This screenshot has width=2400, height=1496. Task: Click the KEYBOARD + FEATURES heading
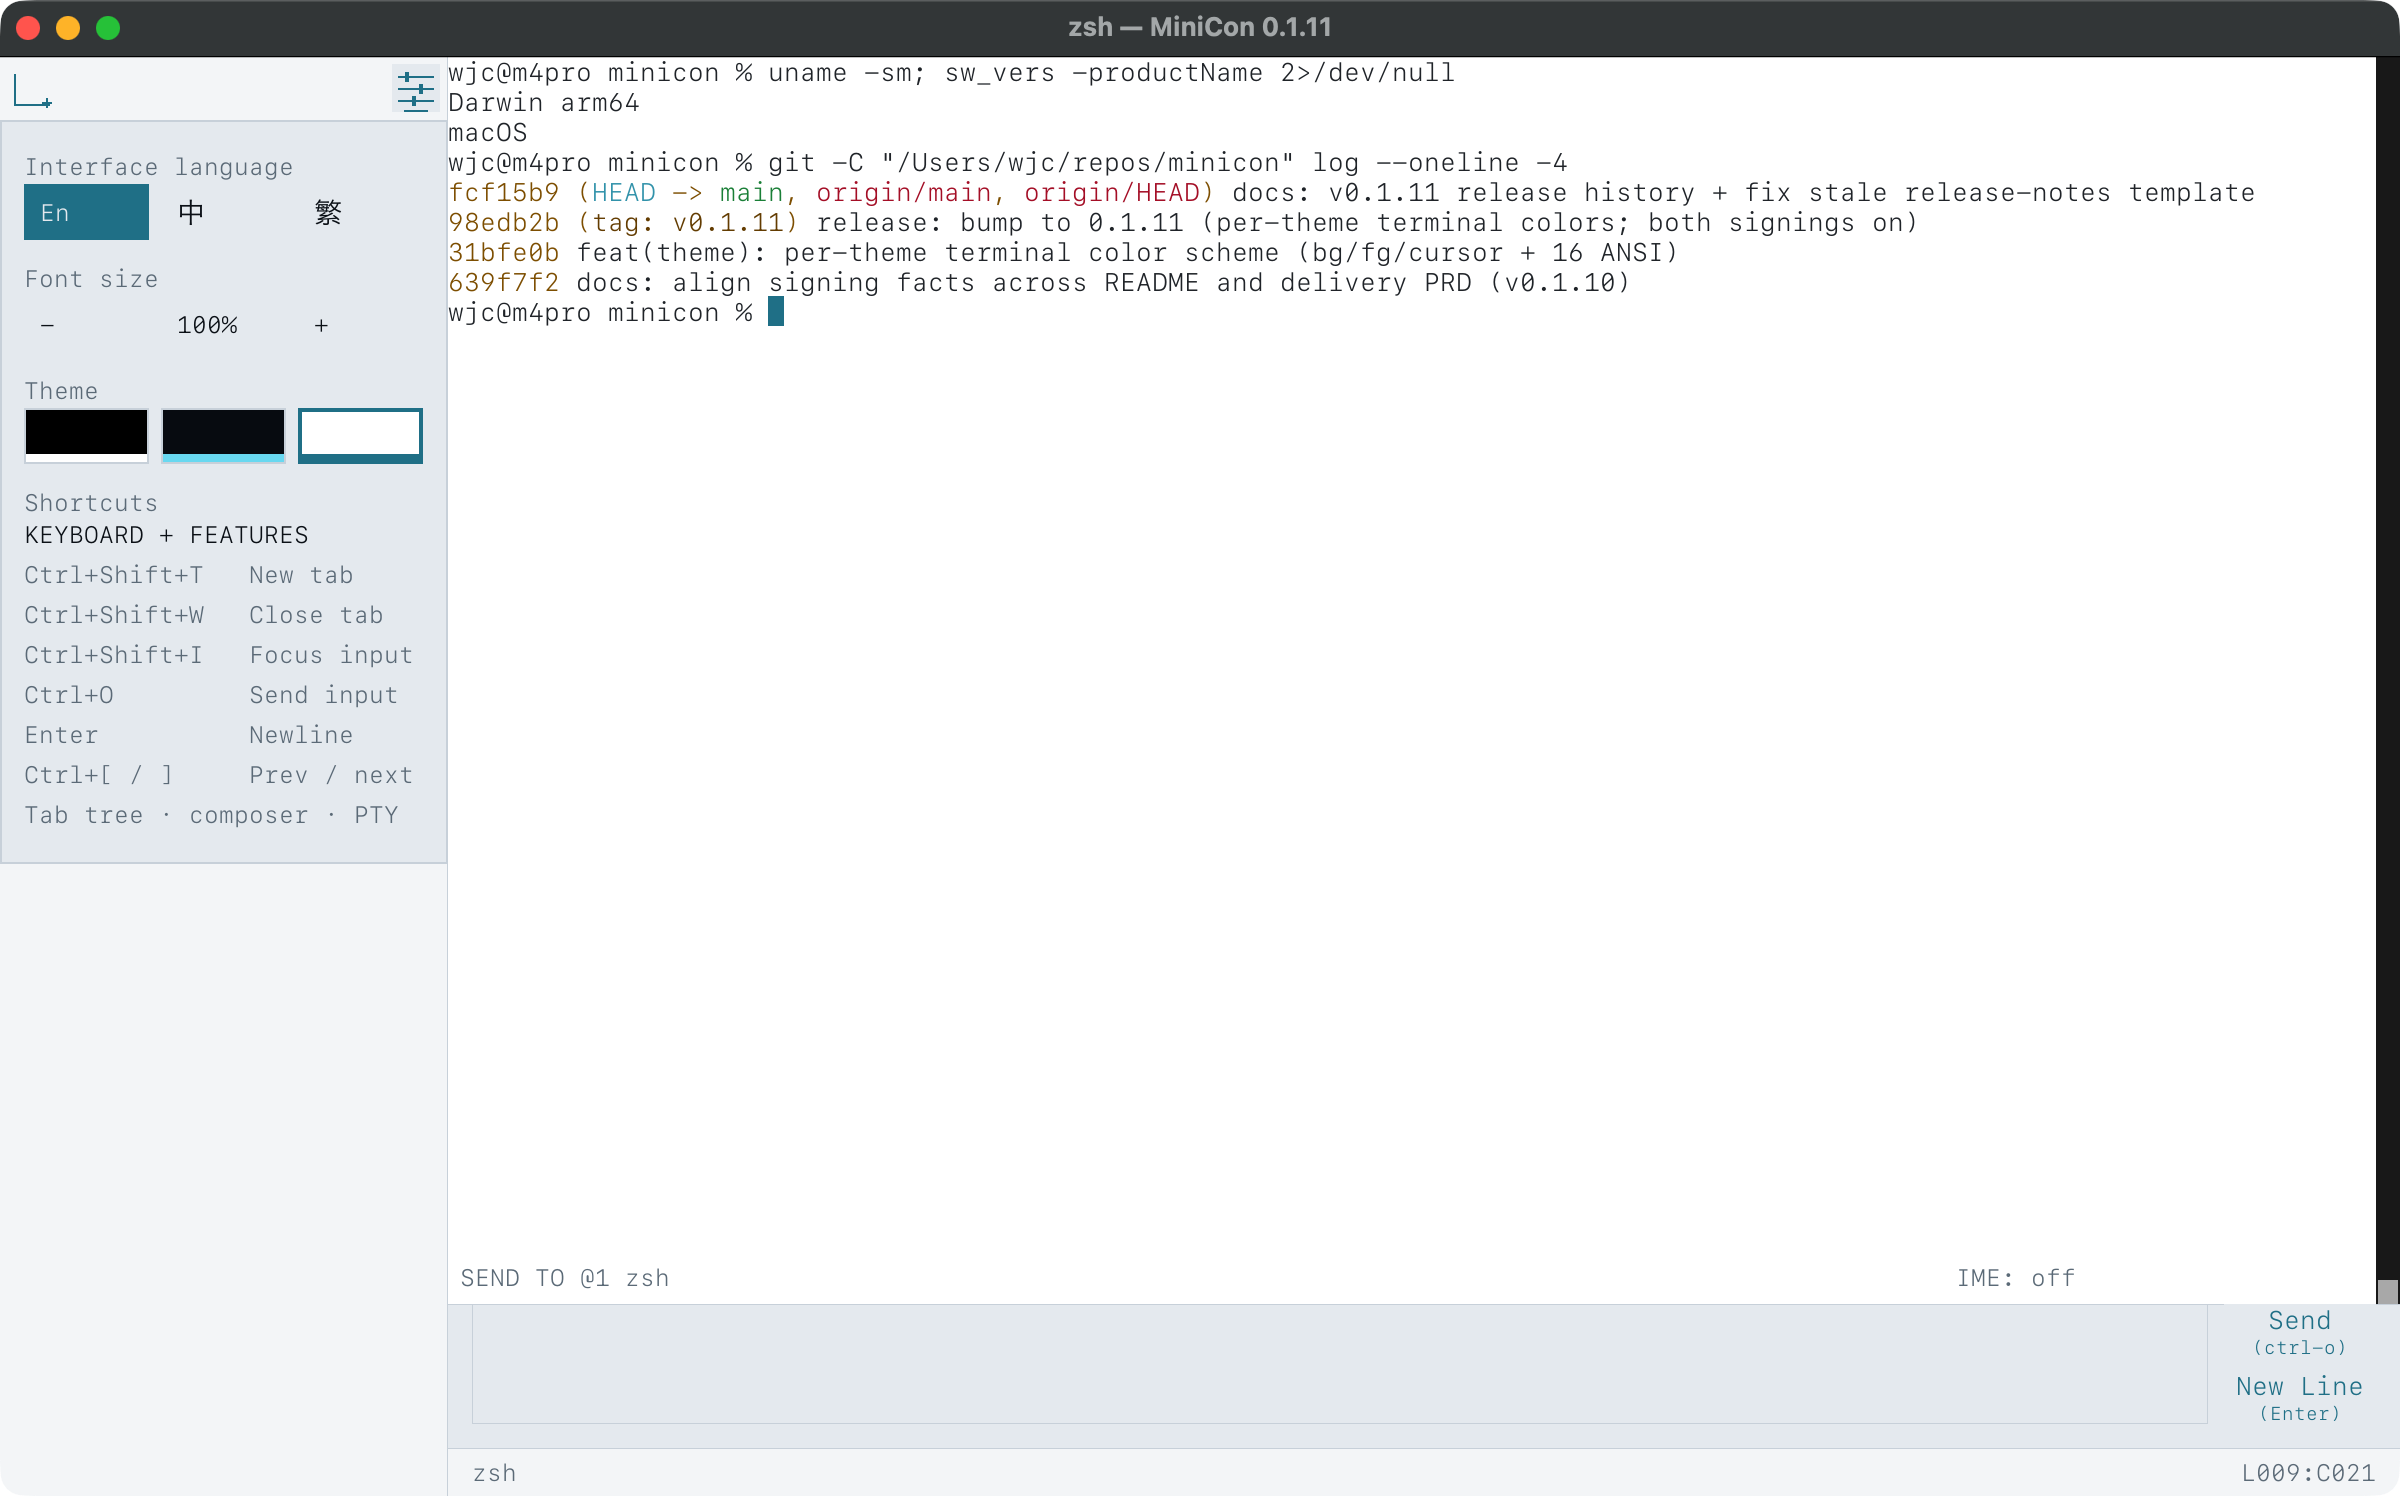point(167,535)
